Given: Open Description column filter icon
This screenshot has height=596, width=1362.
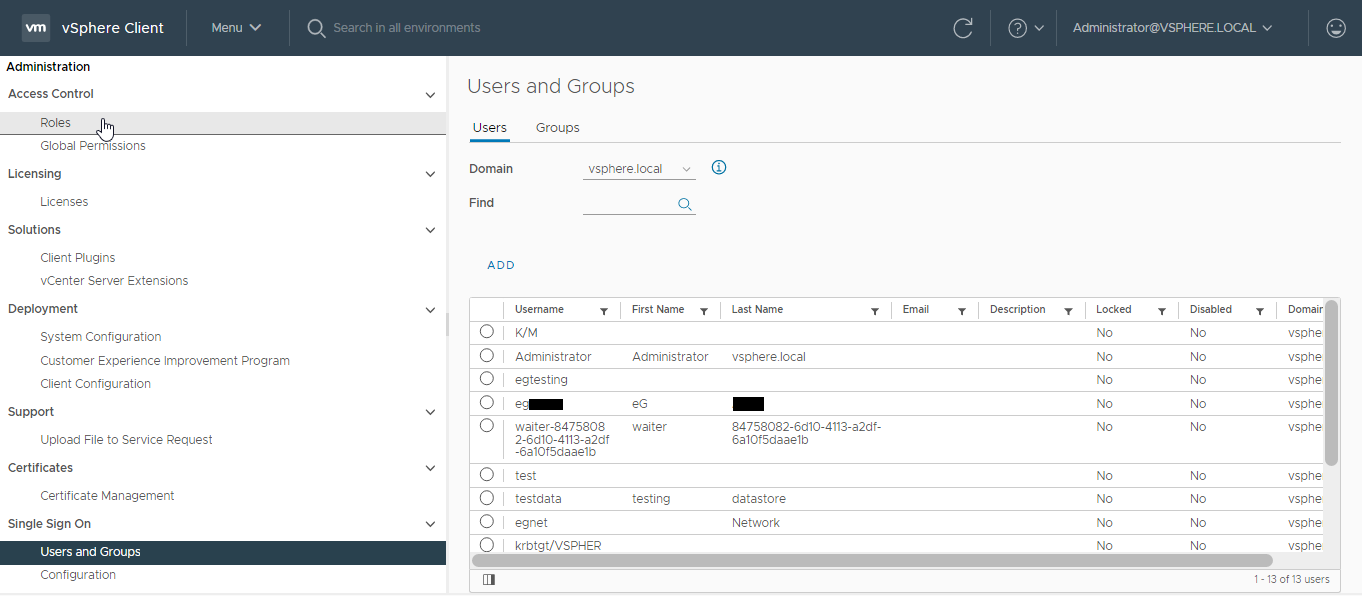Looking at the screenshot, I should [1069, 311].
